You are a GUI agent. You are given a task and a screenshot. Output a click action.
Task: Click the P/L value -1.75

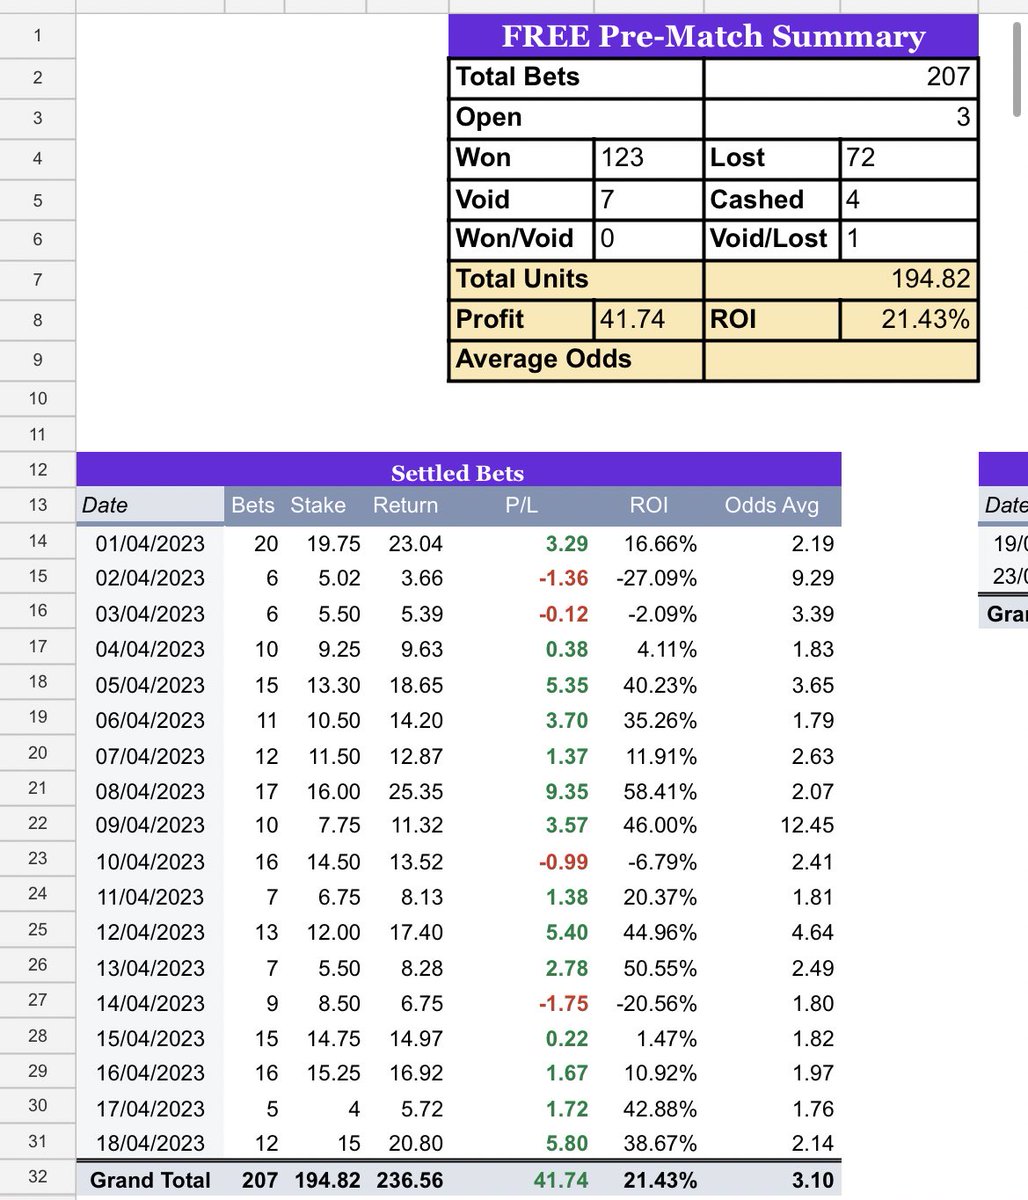(564, 1003)
